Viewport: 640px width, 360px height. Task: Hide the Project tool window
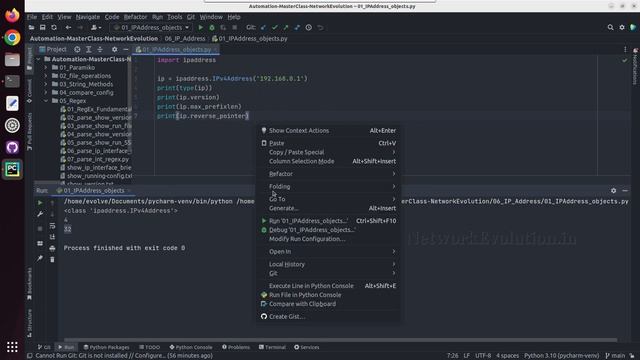(x=126, y=49)
